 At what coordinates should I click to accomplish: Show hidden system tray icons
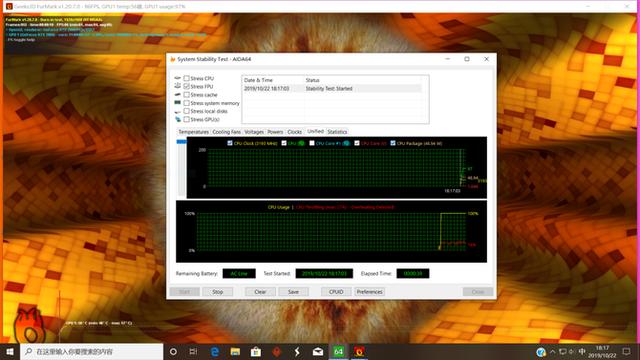pos(552,351)
